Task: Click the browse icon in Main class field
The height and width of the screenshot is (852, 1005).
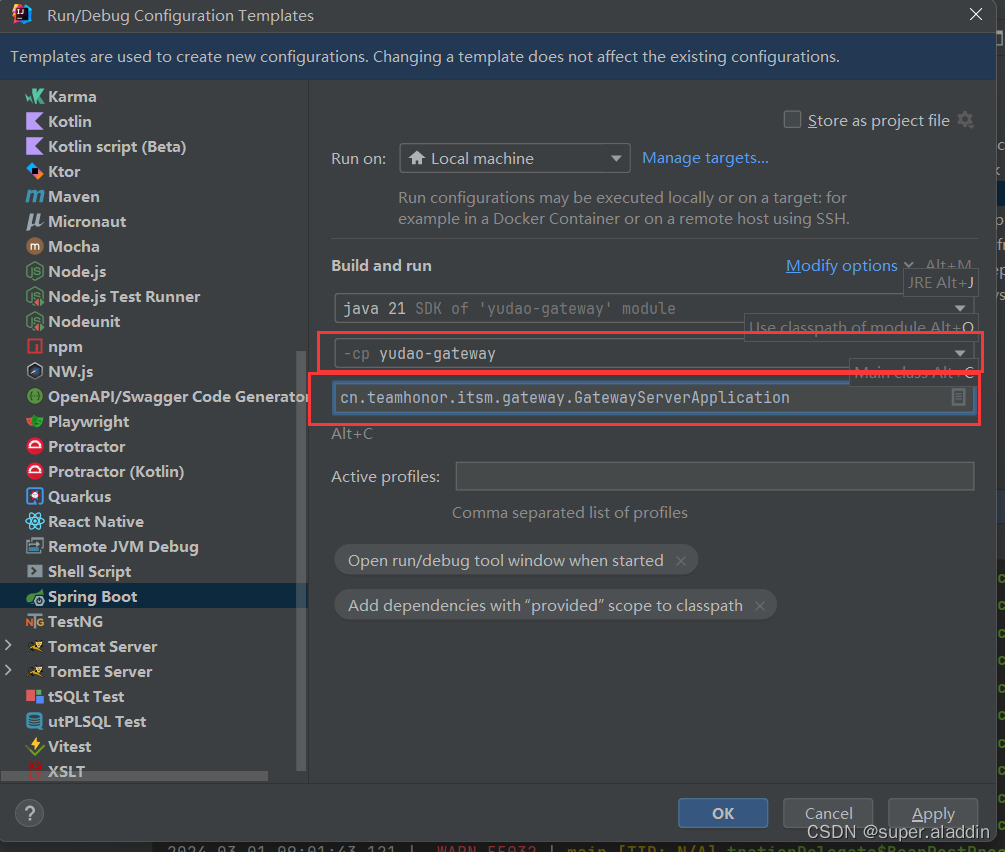Action: [x=958, y=397]
